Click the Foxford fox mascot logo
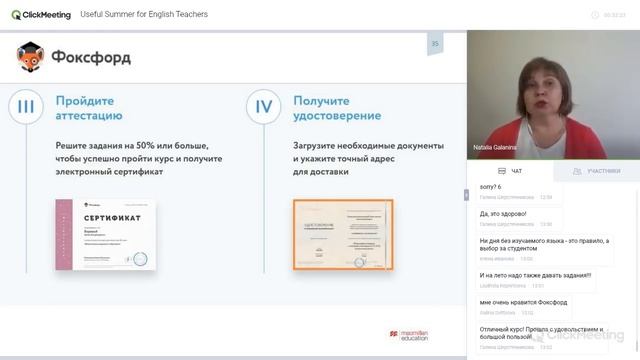The height and width of the screenshot is (360, 640). 30,57
